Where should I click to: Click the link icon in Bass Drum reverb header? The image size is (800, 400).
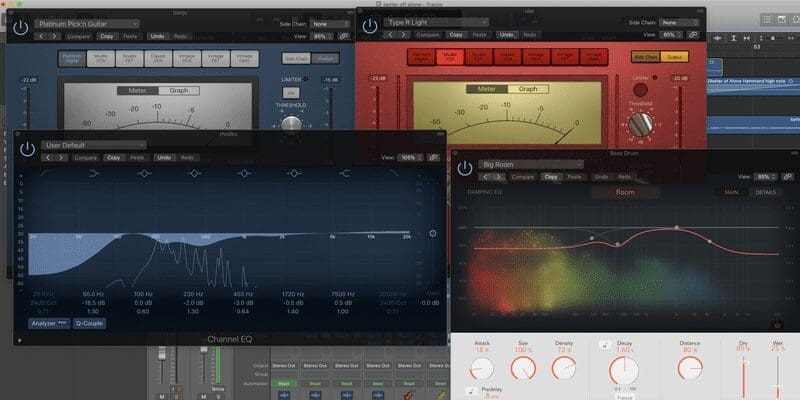[787, 177]
